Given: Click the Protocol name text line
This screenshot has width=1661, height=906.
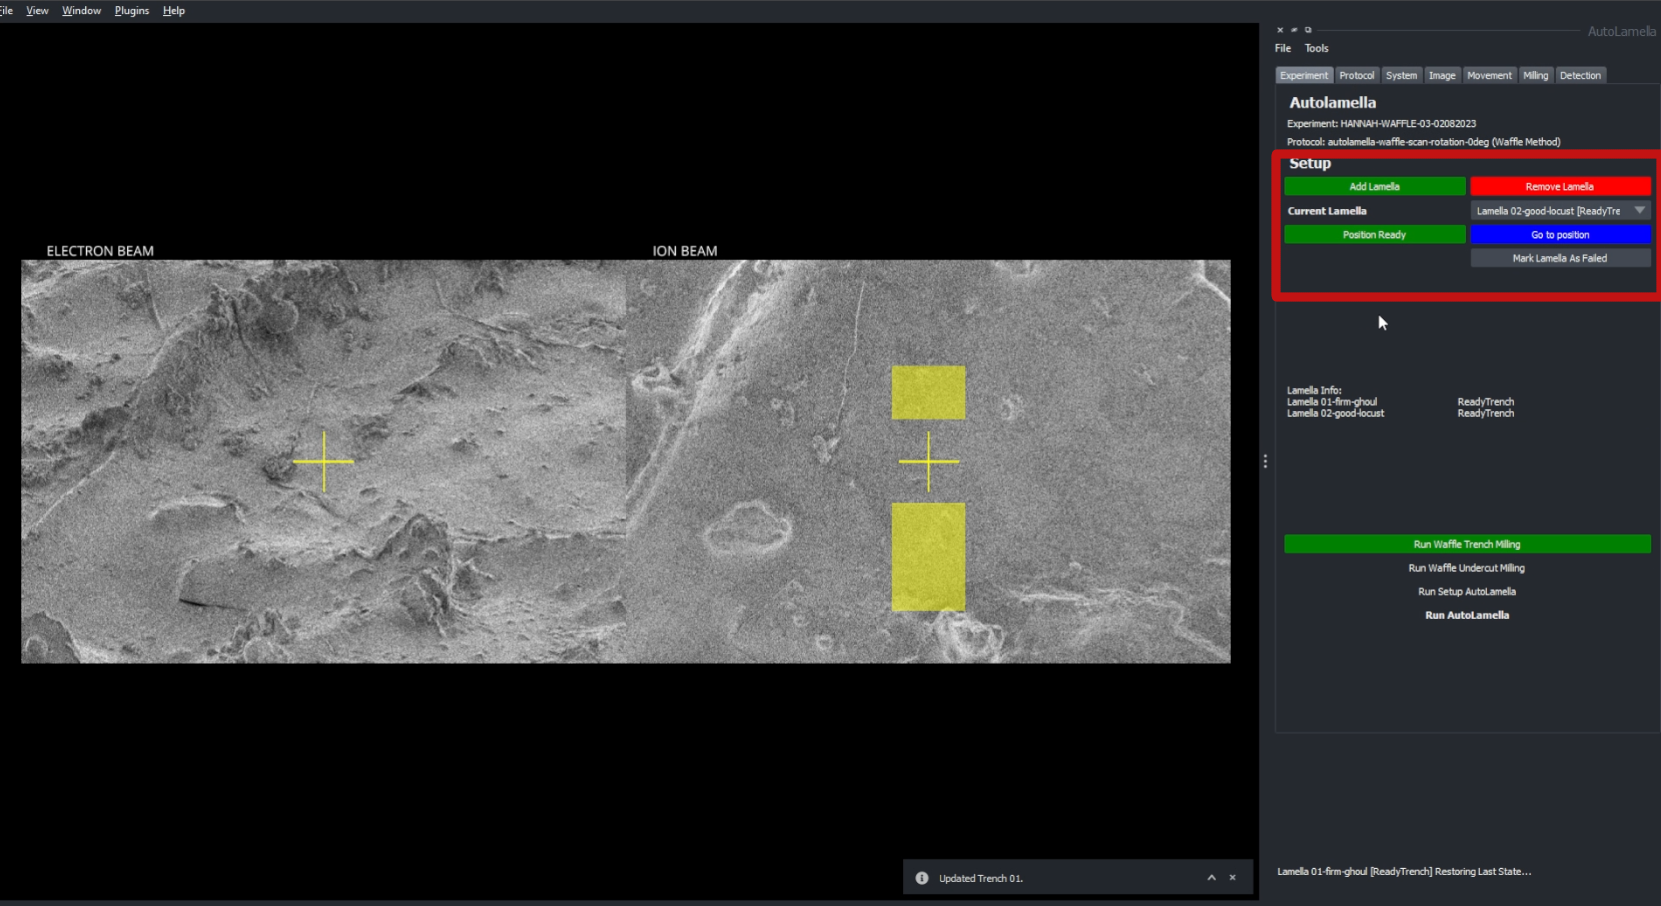Looking at the screenshot, I should click(1424, 142).
